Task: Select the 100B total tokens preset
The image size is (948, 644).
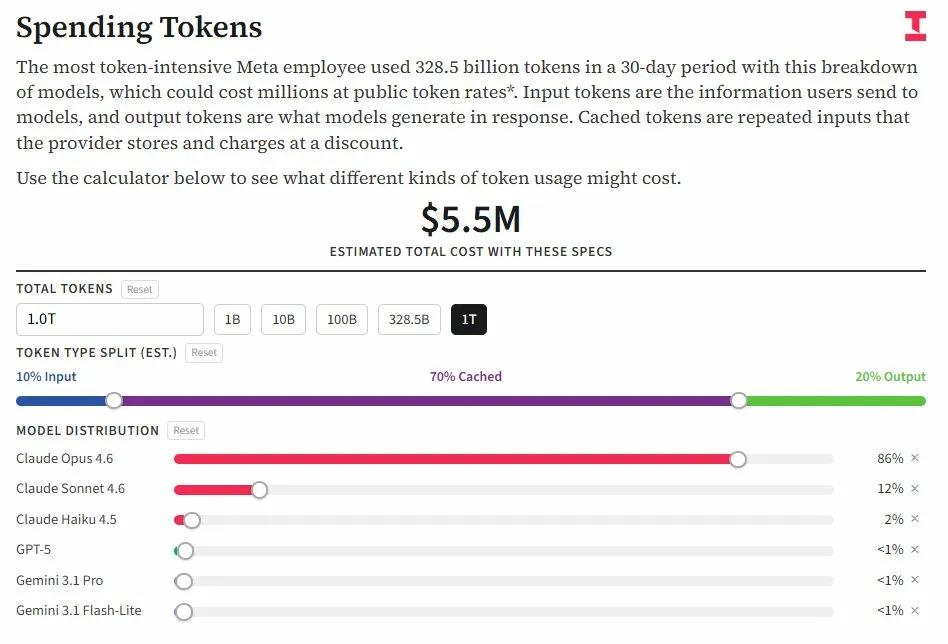Action: (x=342, y=320)
